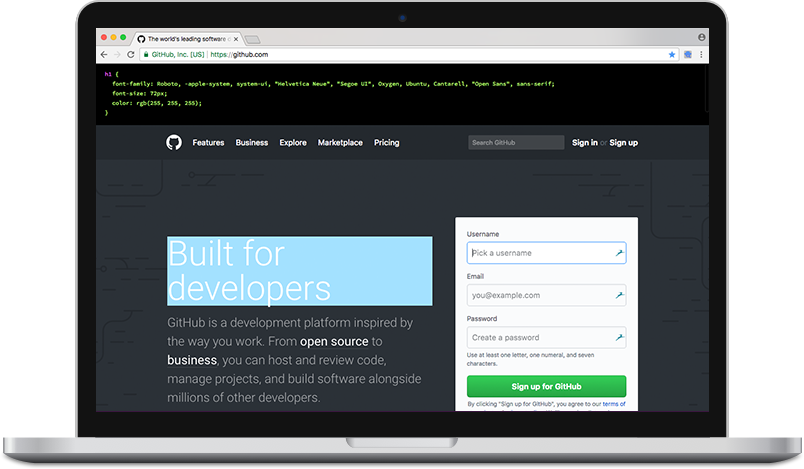This screenshot has width=804, height=469.
Task: Click the highlighted Built for developers heading
Action: click(x=299, y=271)
